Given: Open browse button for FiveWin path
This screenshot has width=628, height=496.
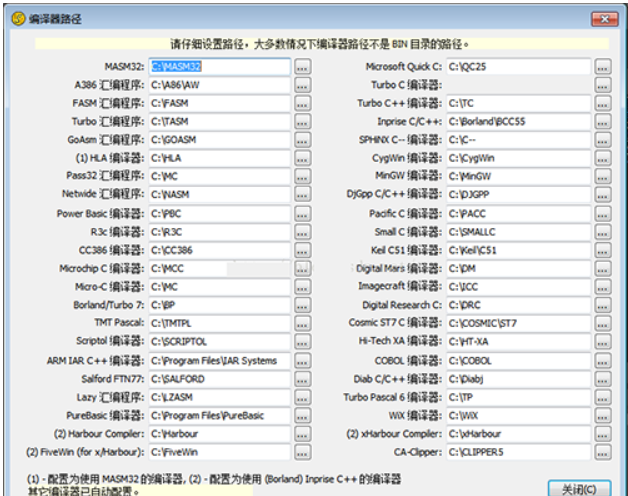Looking at the screenshot, I should point(302,452).
